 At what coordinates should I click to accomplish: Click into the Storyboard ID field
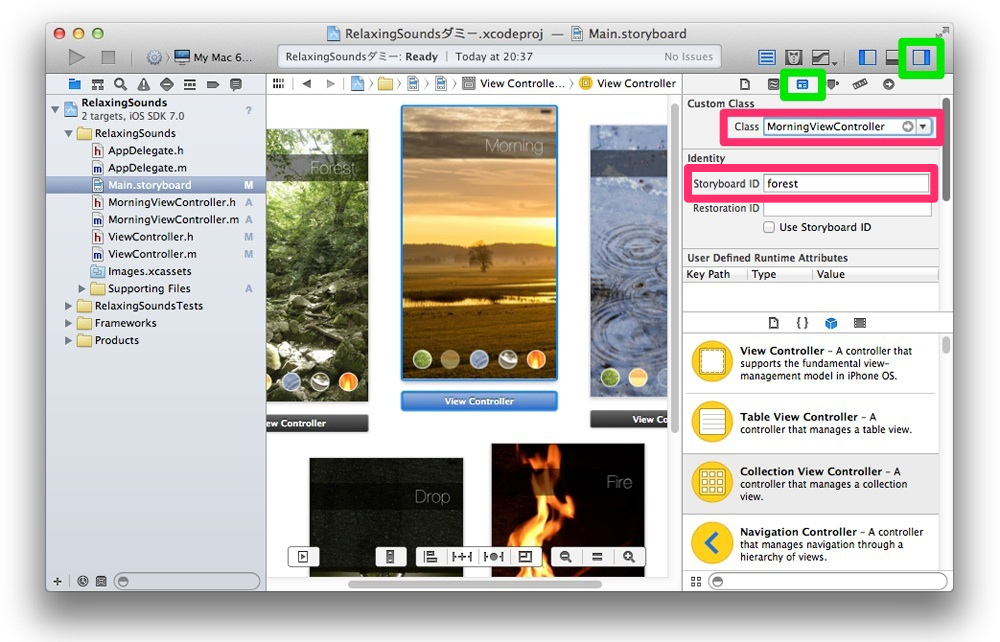pyautogui.click(x=846, y=184)
